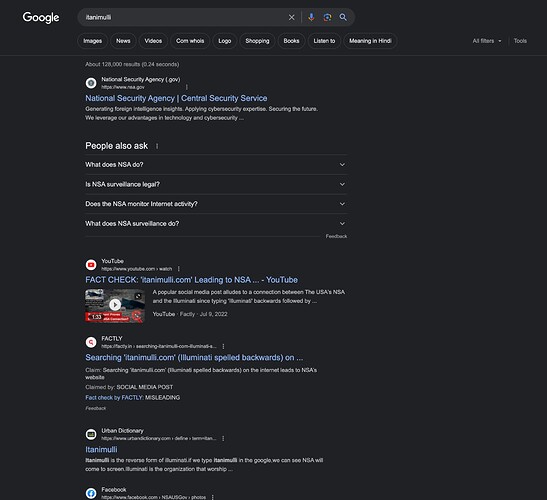Open the 'FACT CHECK: itanimulli.com' YouTube link
The height and width of the screenshot is (500, 547).
[x=192, y=280]
